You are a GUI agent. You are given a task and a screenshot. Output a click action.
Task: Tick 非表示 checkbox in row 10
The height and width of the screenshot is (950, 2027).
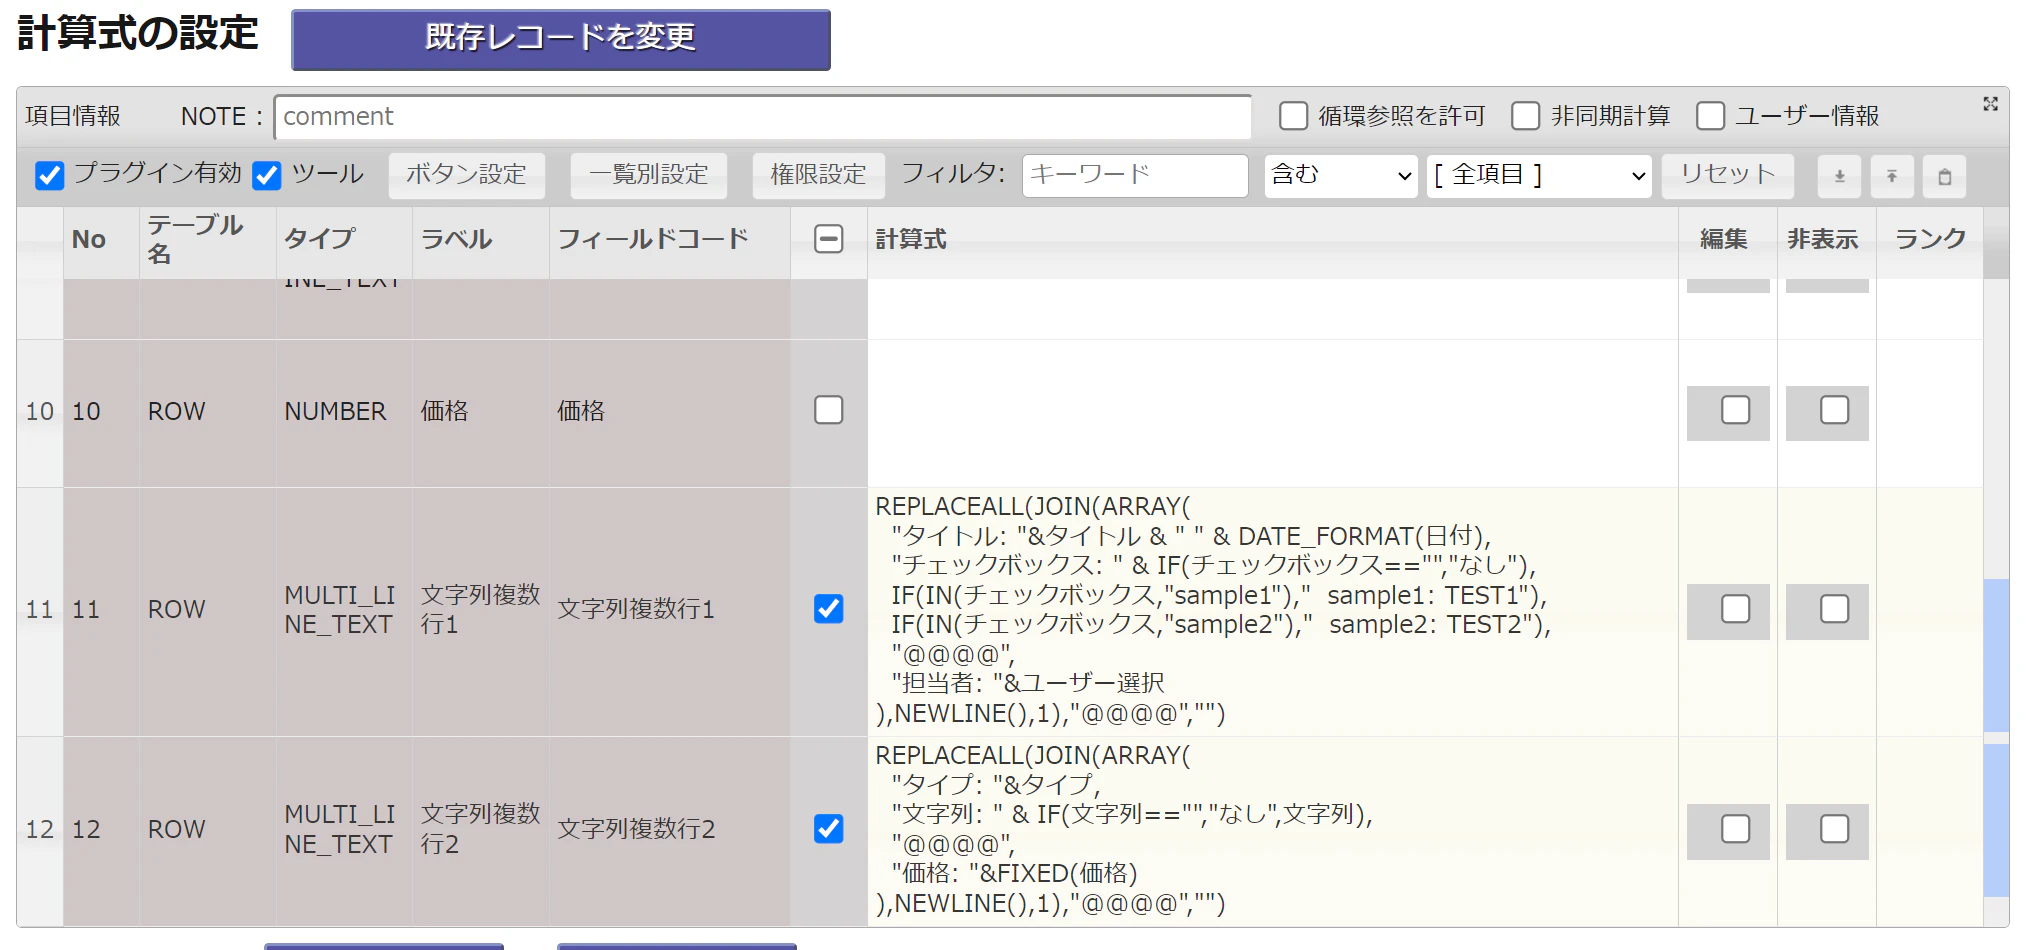click(x=1834, y=410)
